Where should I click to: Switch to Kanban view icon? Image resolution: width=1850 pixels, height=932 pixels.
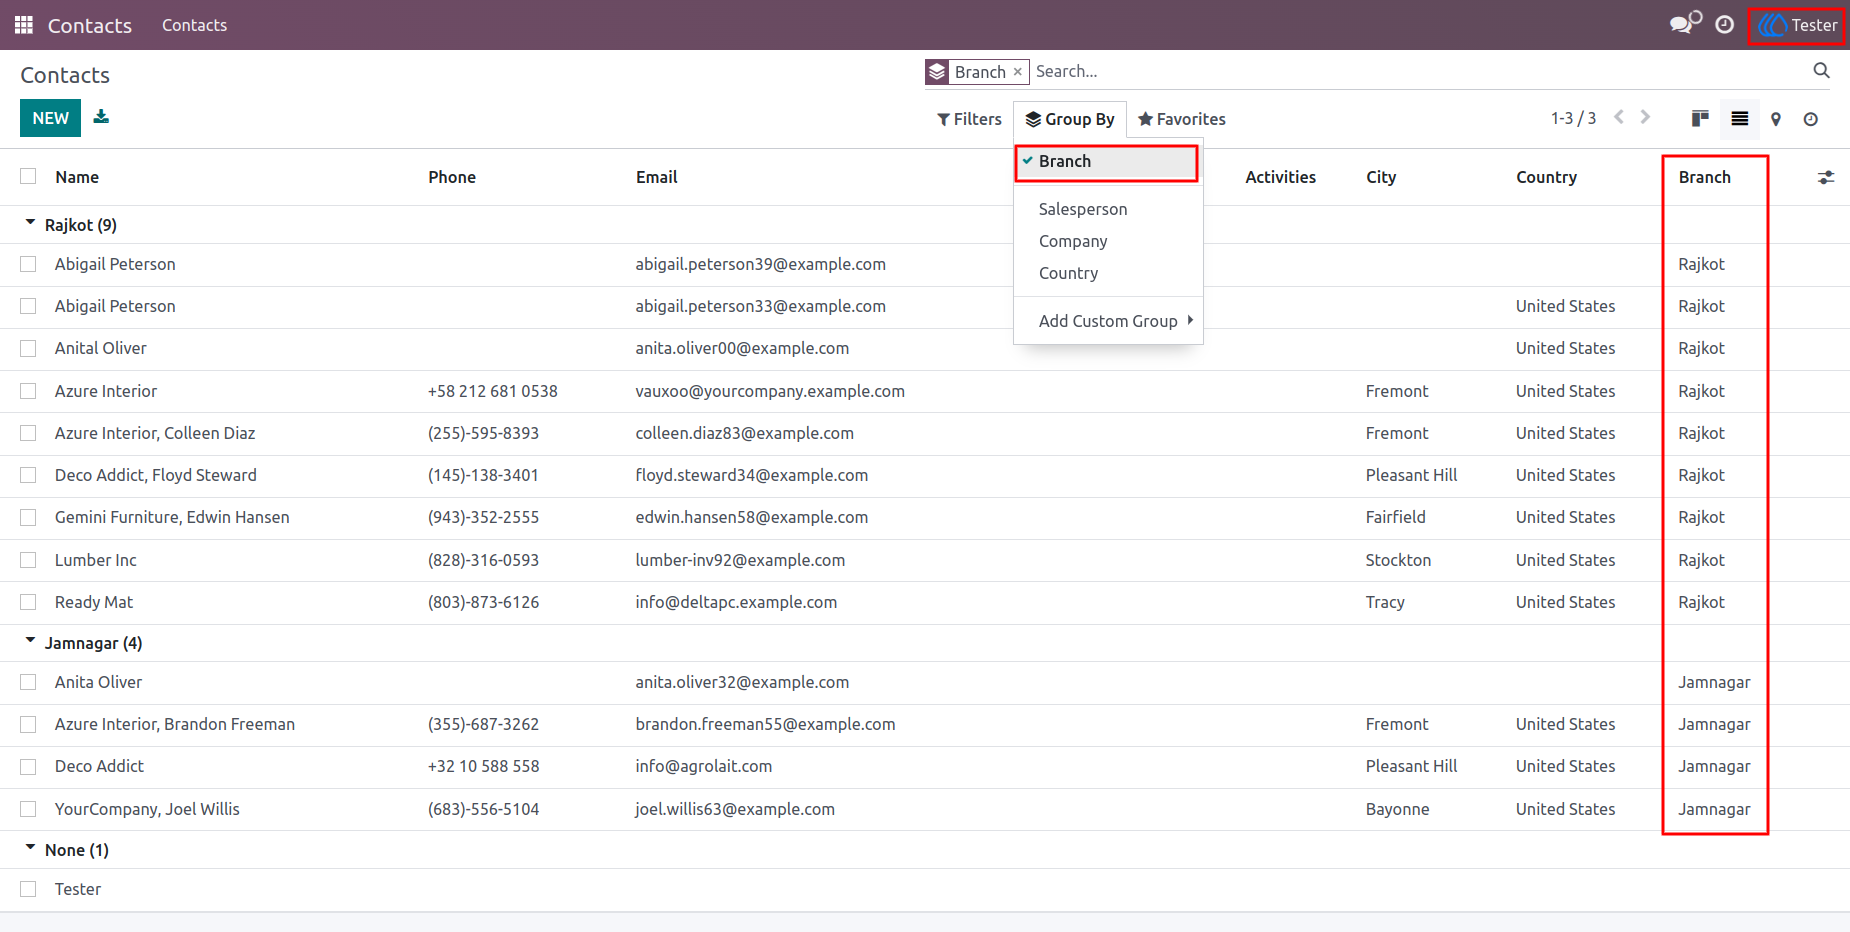click(x=1700, y=119)
